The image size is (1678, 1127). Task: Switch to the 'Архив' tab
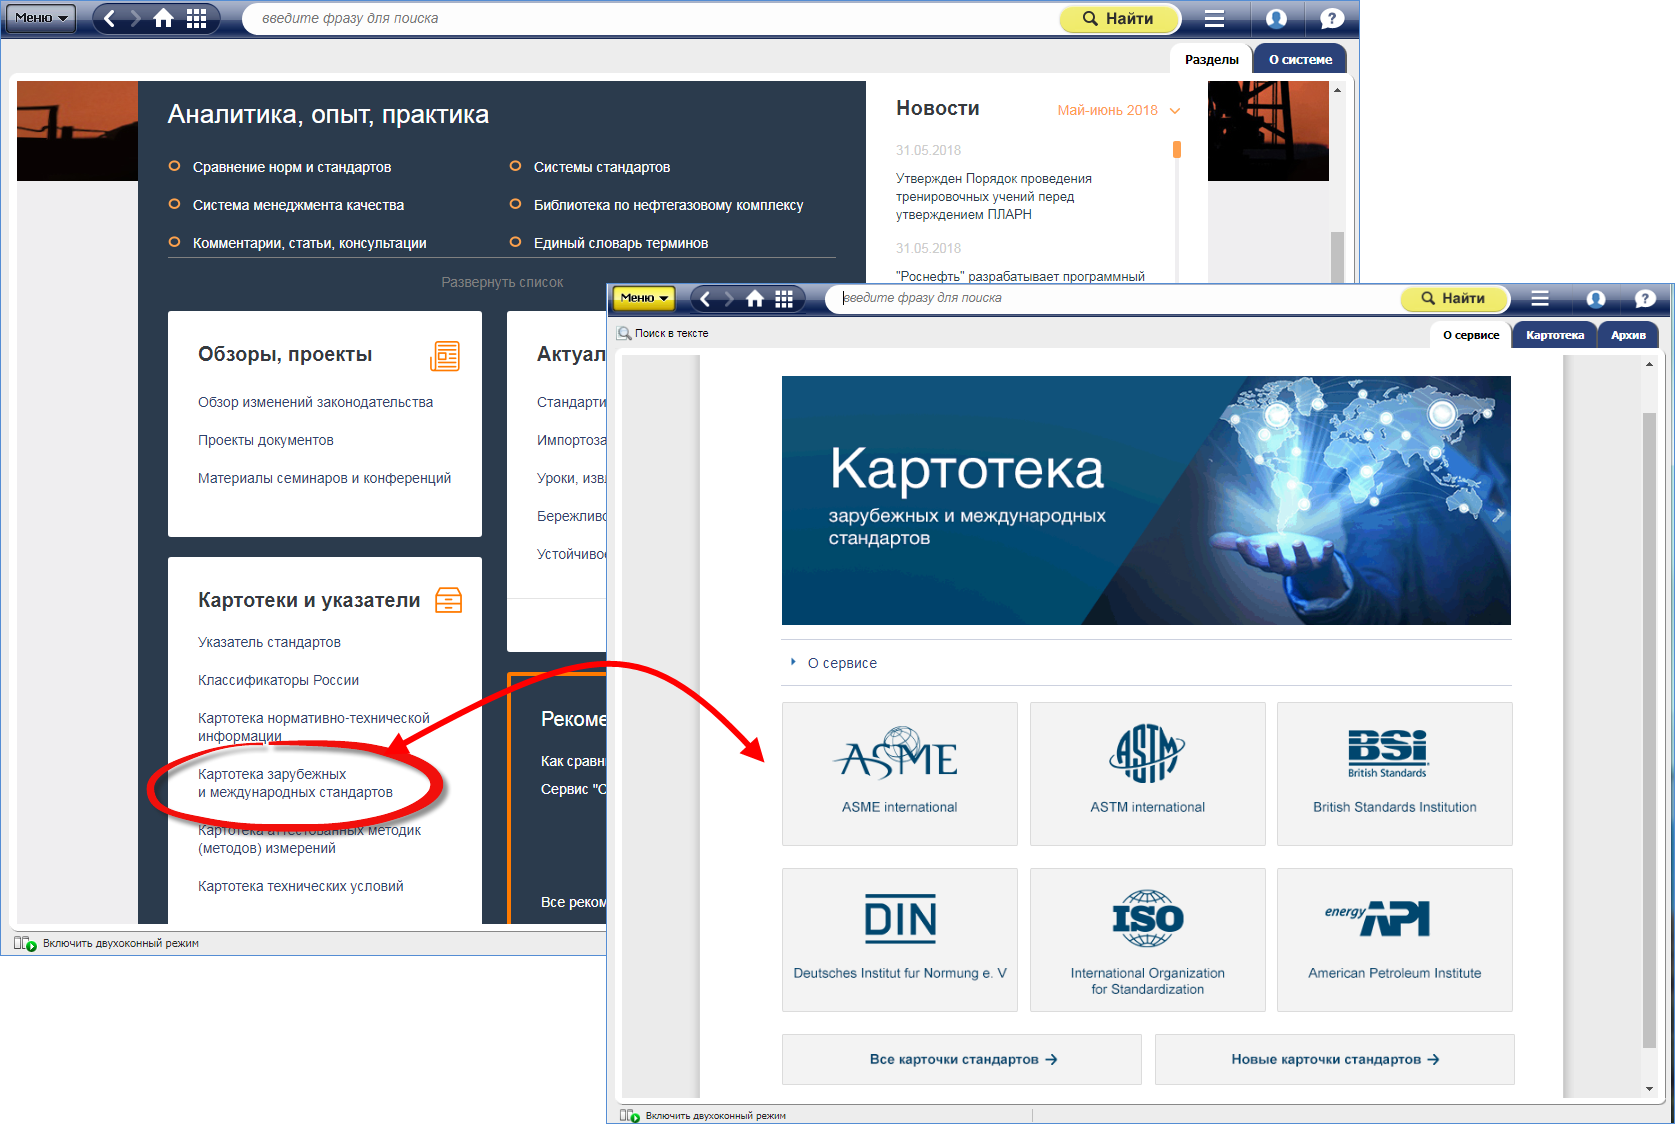tap(1627, 335)
